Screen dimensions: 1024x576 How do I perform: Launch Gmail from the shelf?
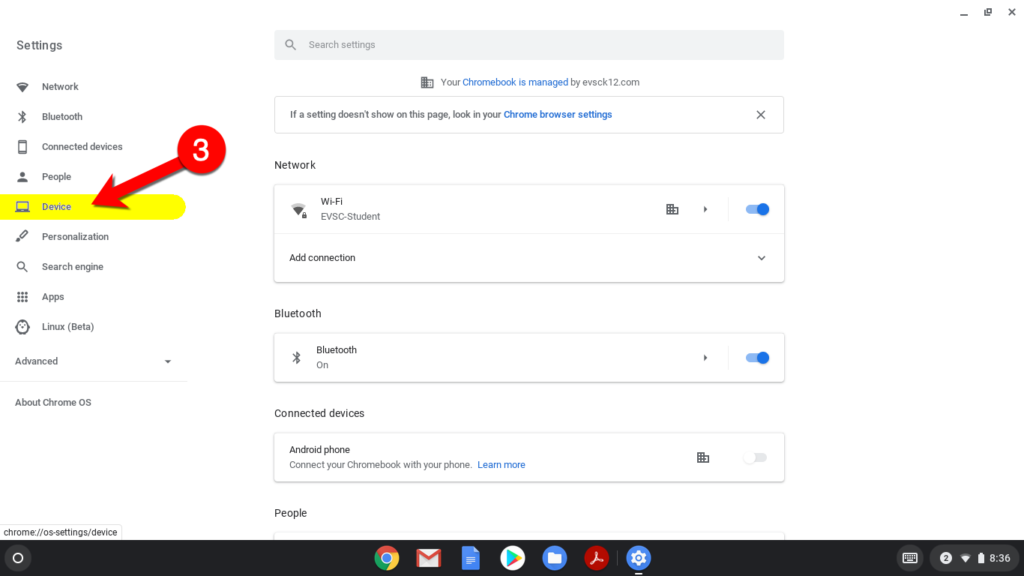[x=428, y=558]
